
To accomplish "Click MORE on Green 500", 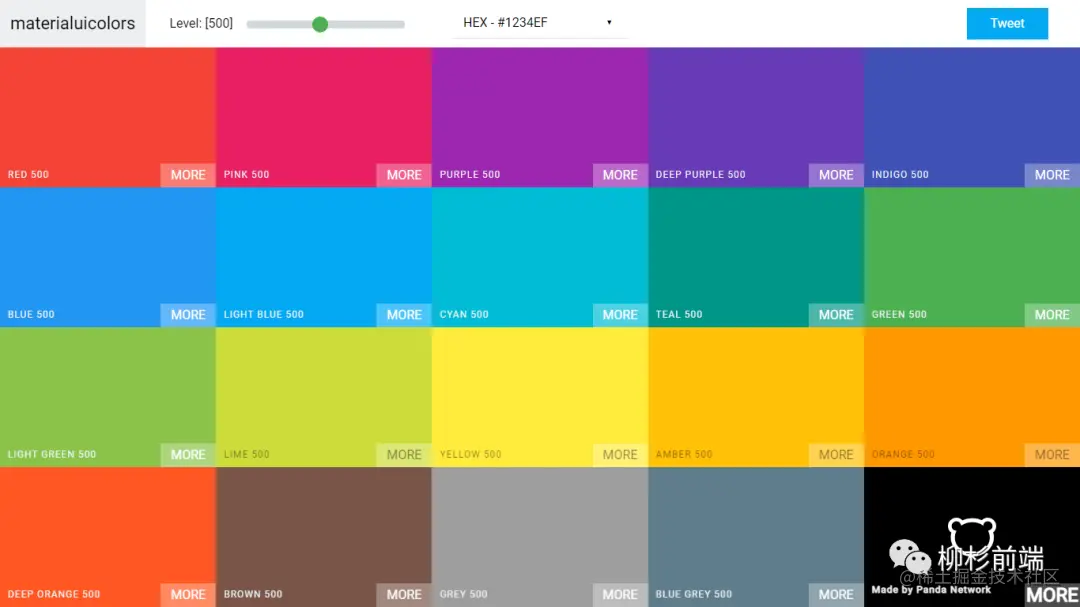I will point(1052,315).
